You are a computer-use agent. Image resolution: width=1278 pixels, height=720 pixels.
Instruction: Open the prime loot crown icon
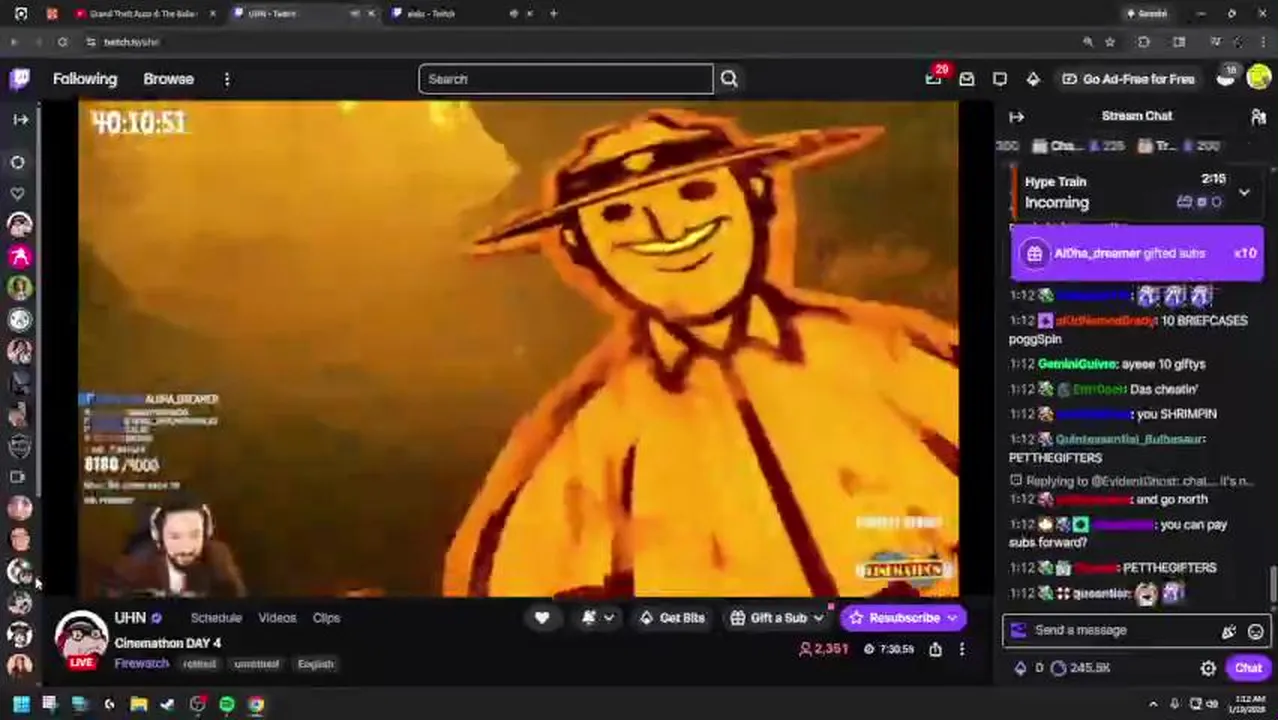tap(1226, 78)
